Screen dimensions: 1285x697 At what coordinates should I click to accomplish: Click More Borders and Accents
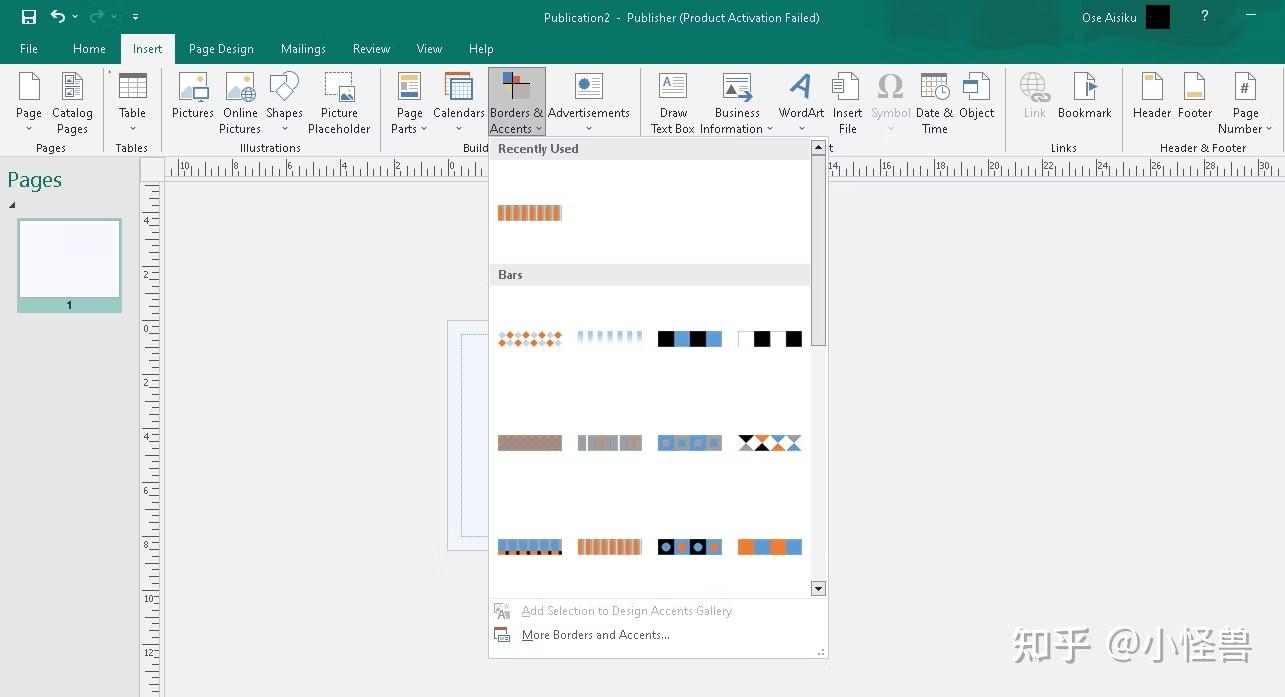click(x=595, y=635)
